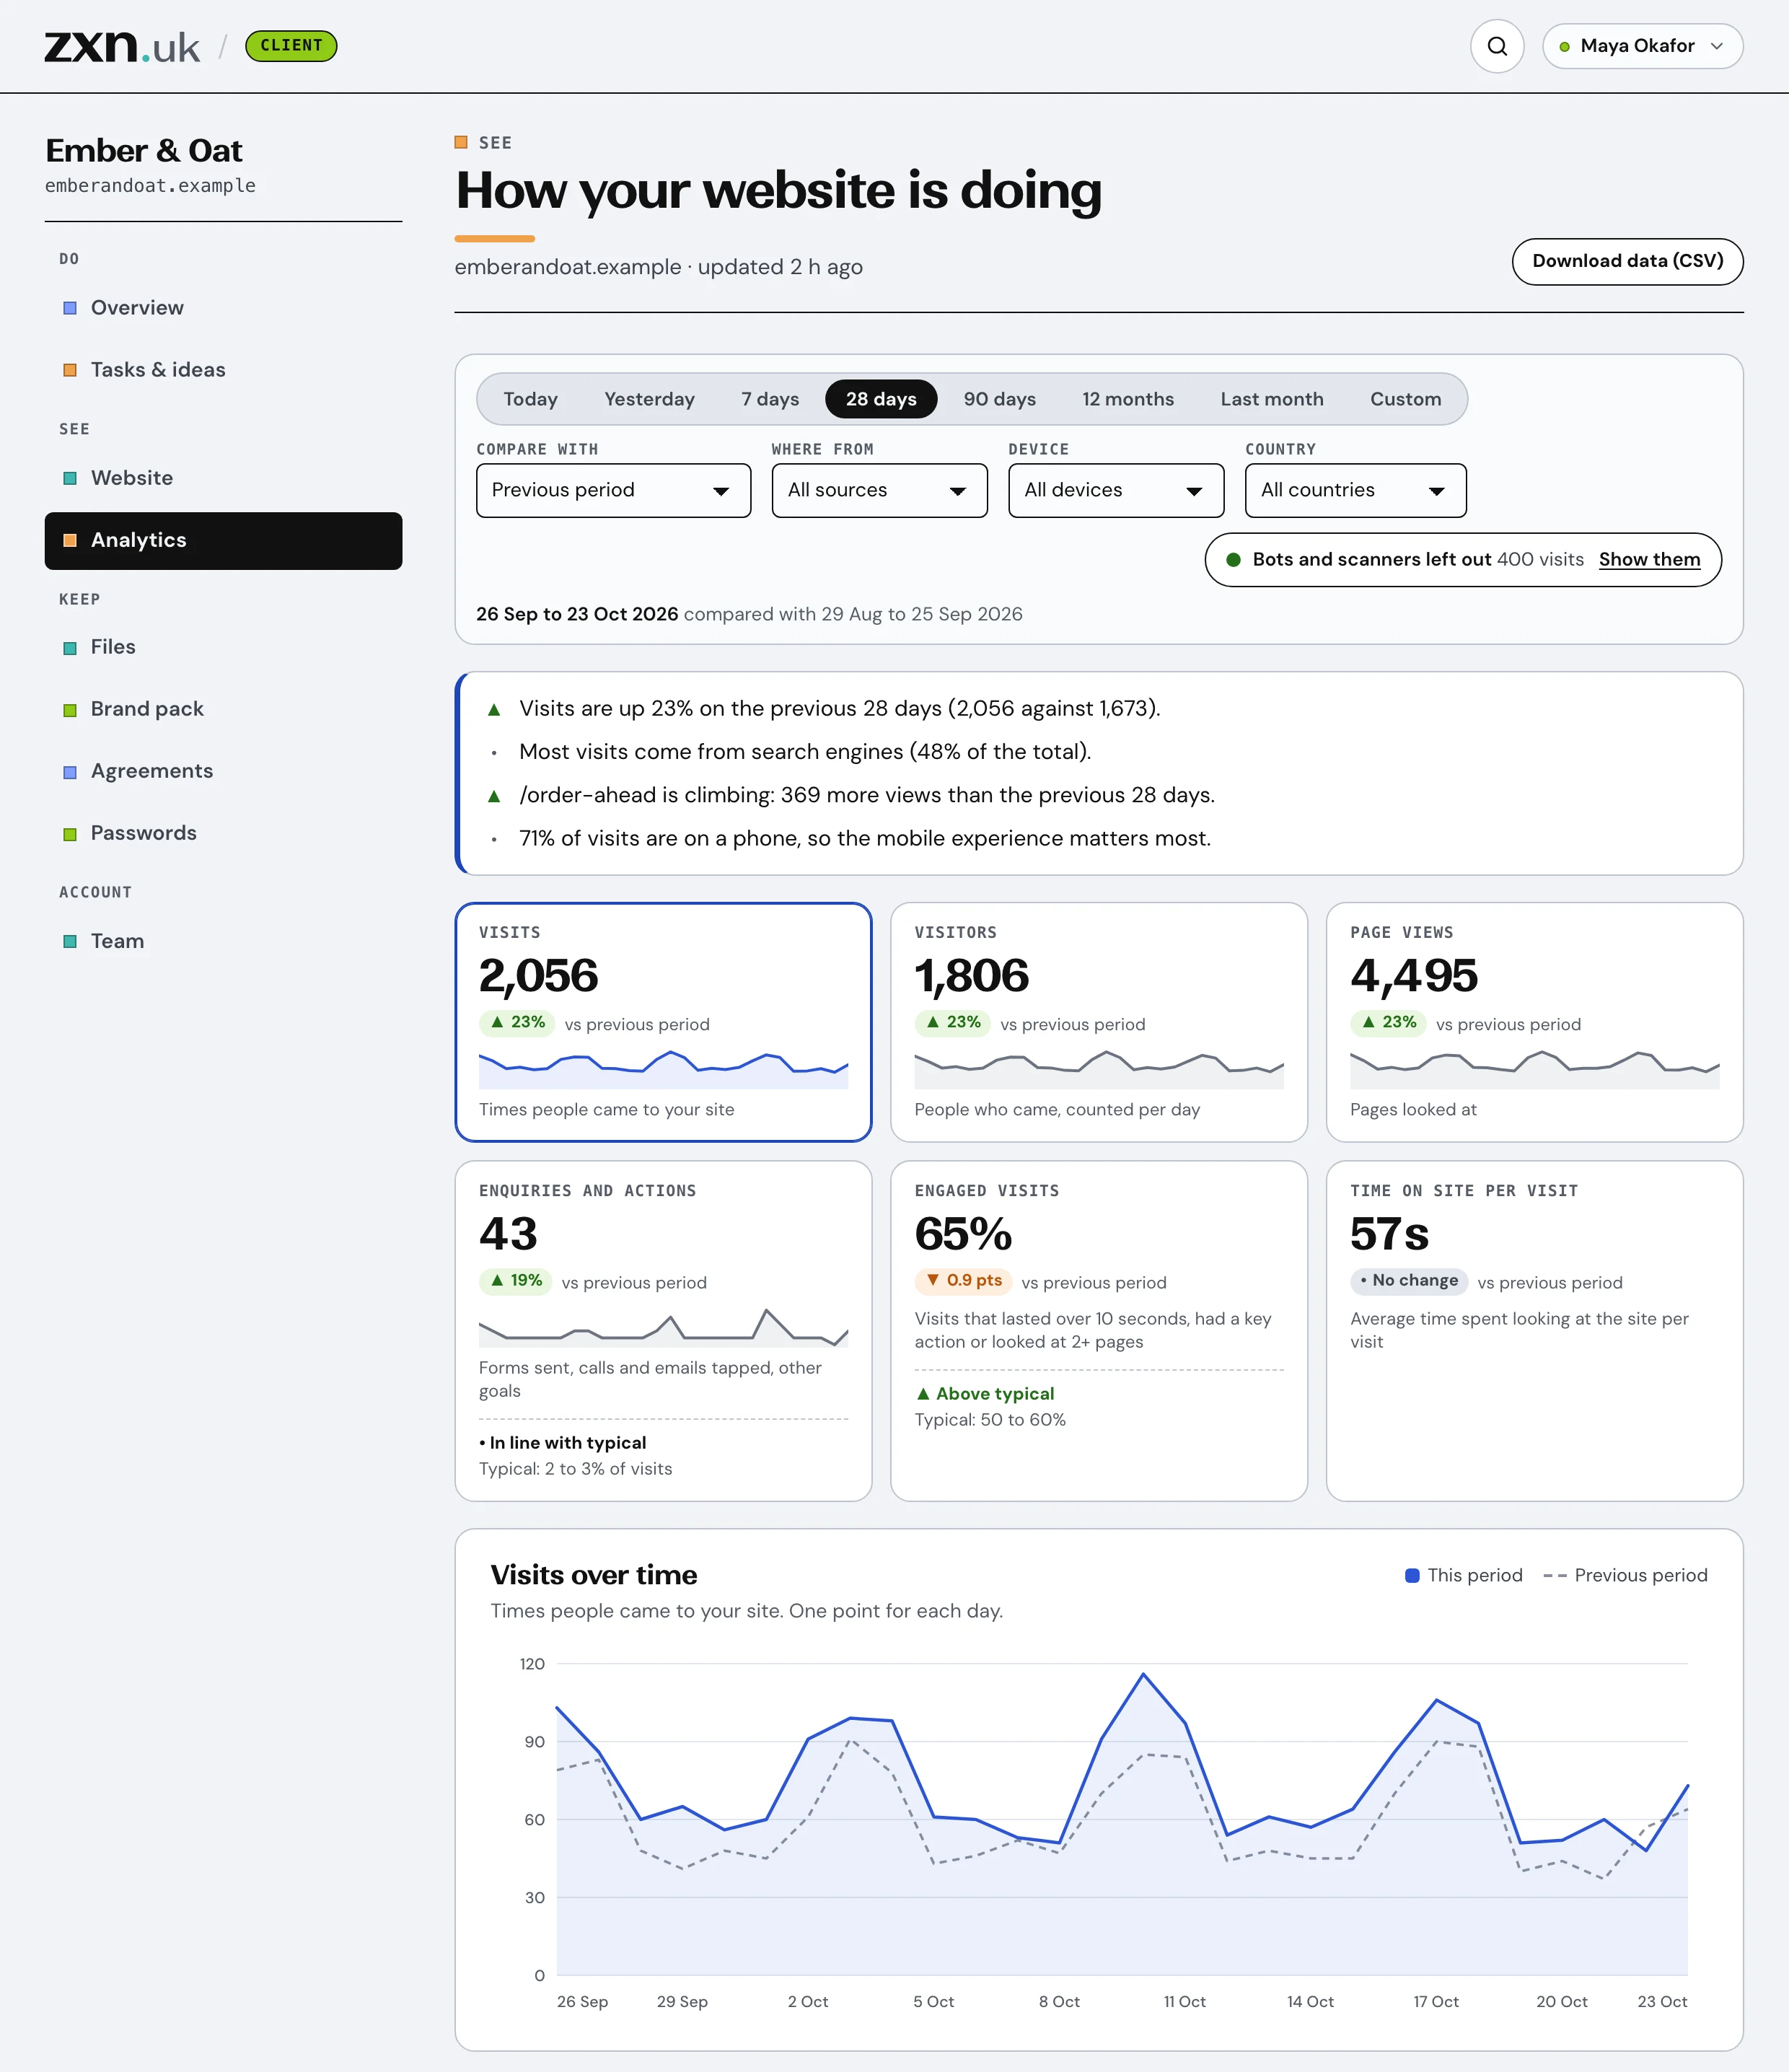Screen dimensions: 1789x2072
Task: Select the Visits metric card
Action: click(x=663, y=1022)
